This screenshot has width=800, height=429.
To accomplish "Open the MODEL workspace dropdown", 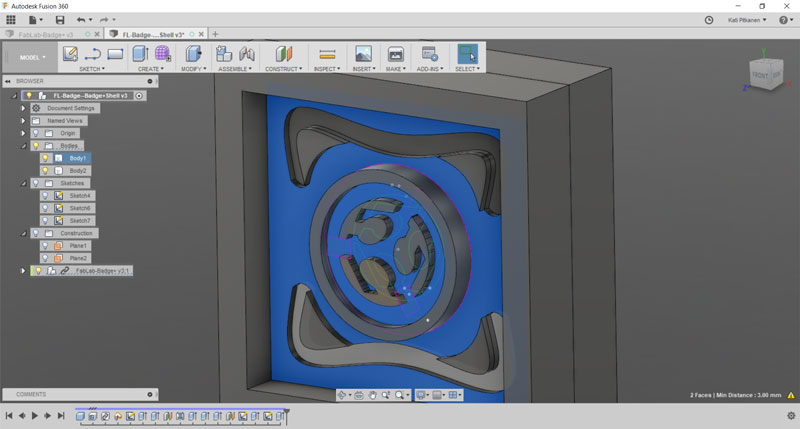I will coord(33,57).
